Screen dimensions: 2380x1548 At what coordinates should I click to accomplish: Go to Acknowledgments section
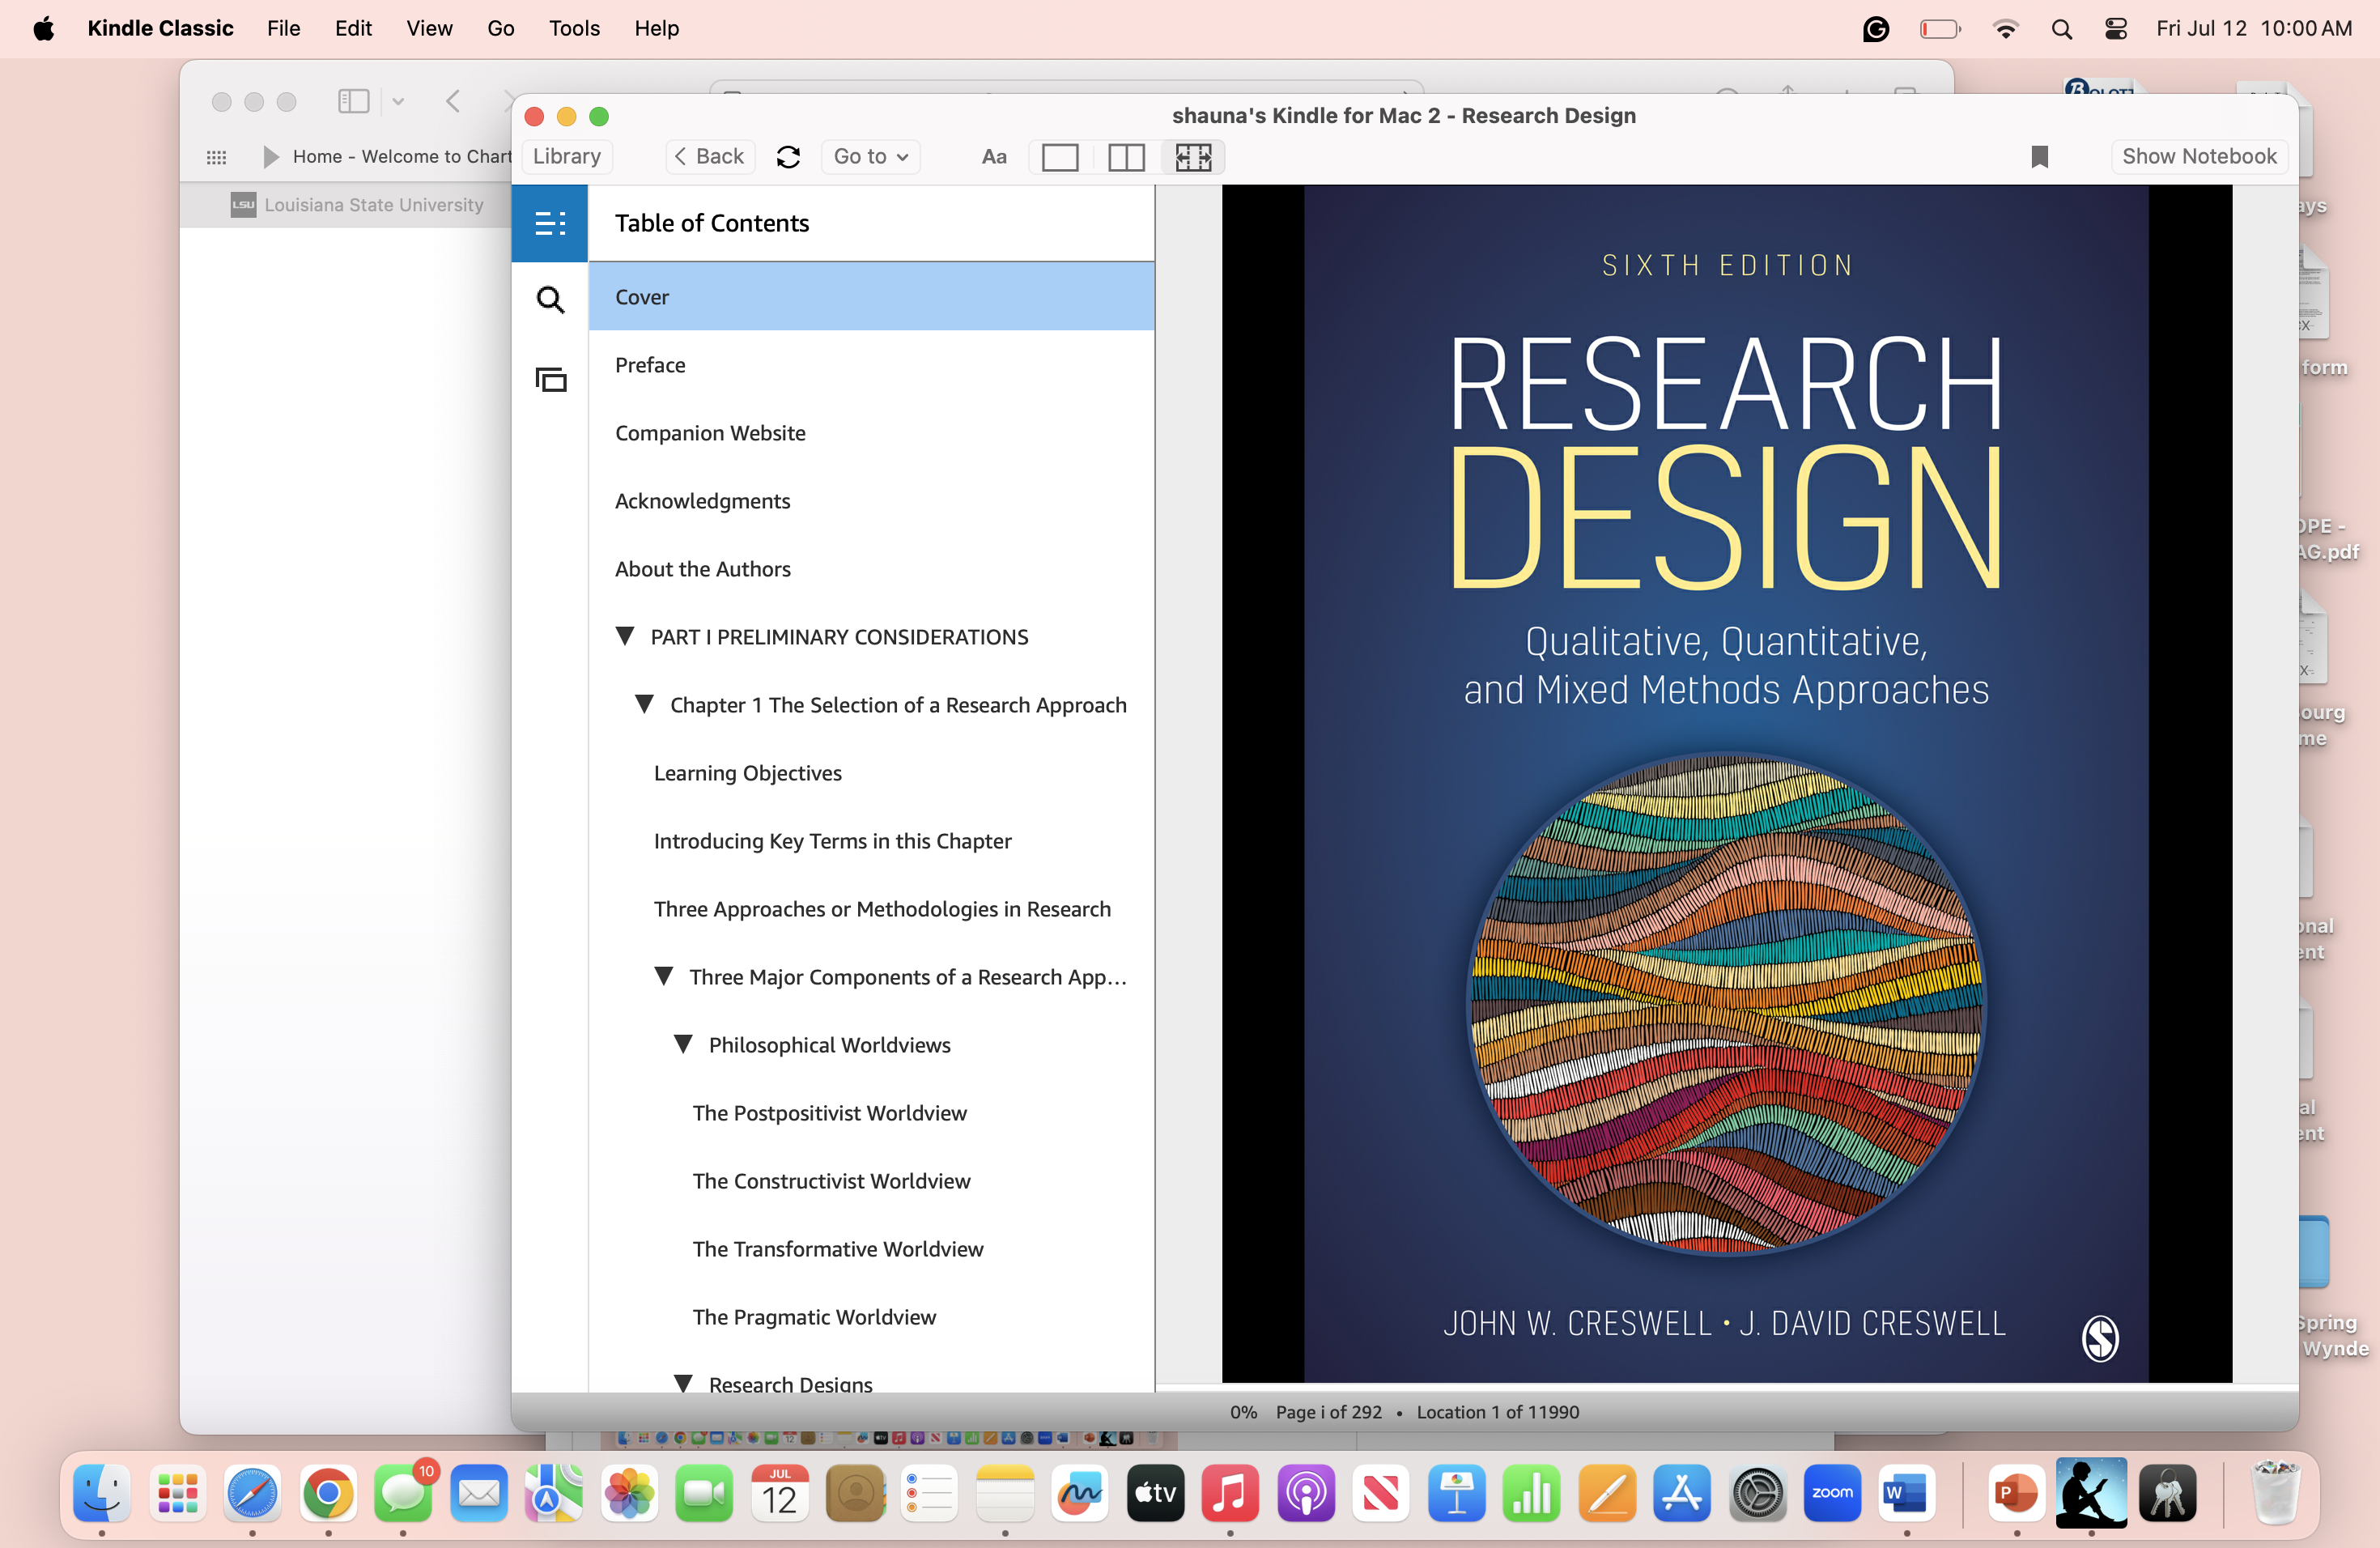coord(871,500)
